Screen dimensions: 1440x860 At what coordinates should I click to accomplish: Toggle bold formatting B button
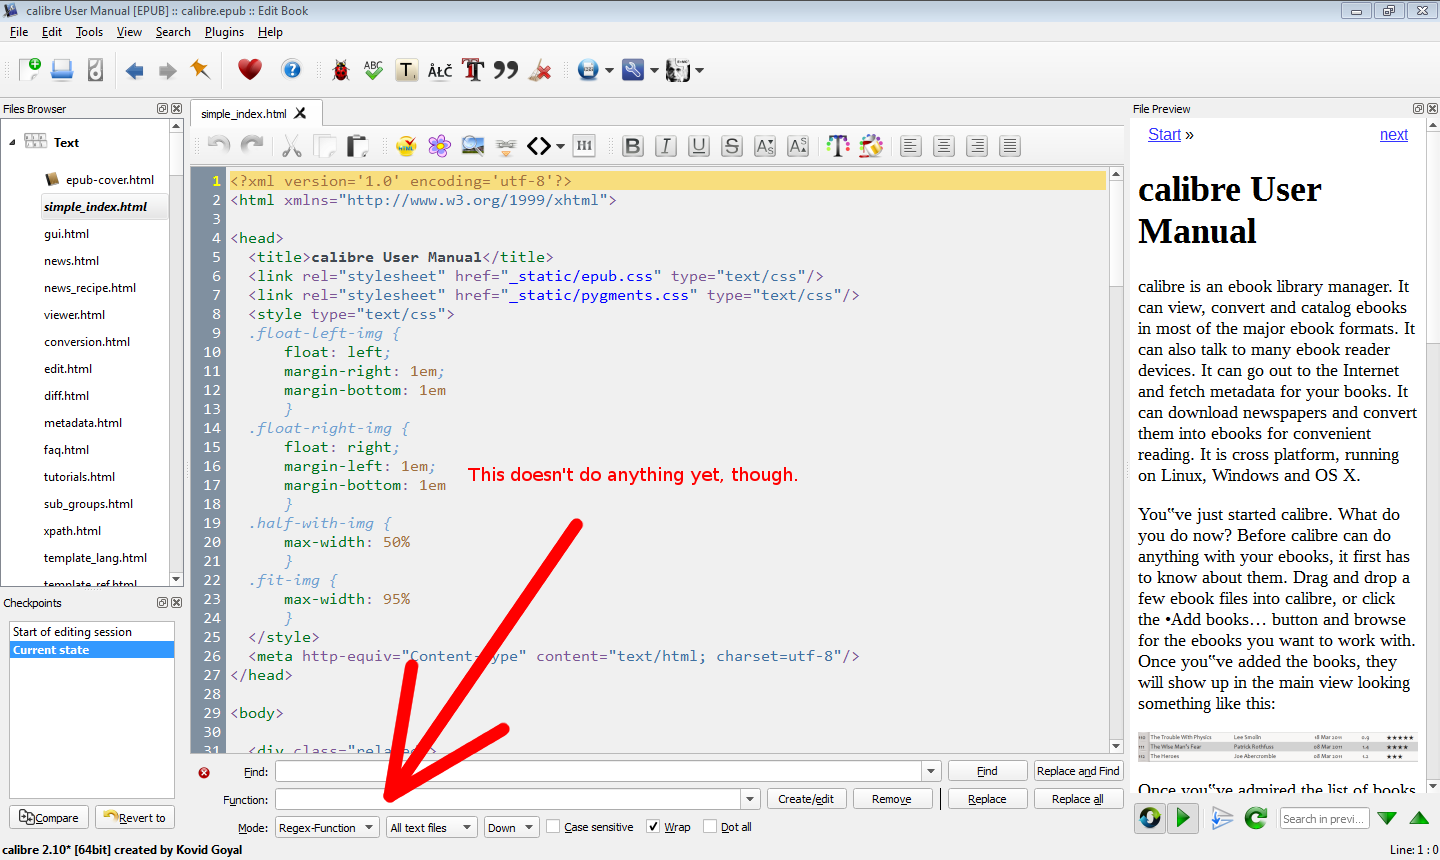click(632, 146)
